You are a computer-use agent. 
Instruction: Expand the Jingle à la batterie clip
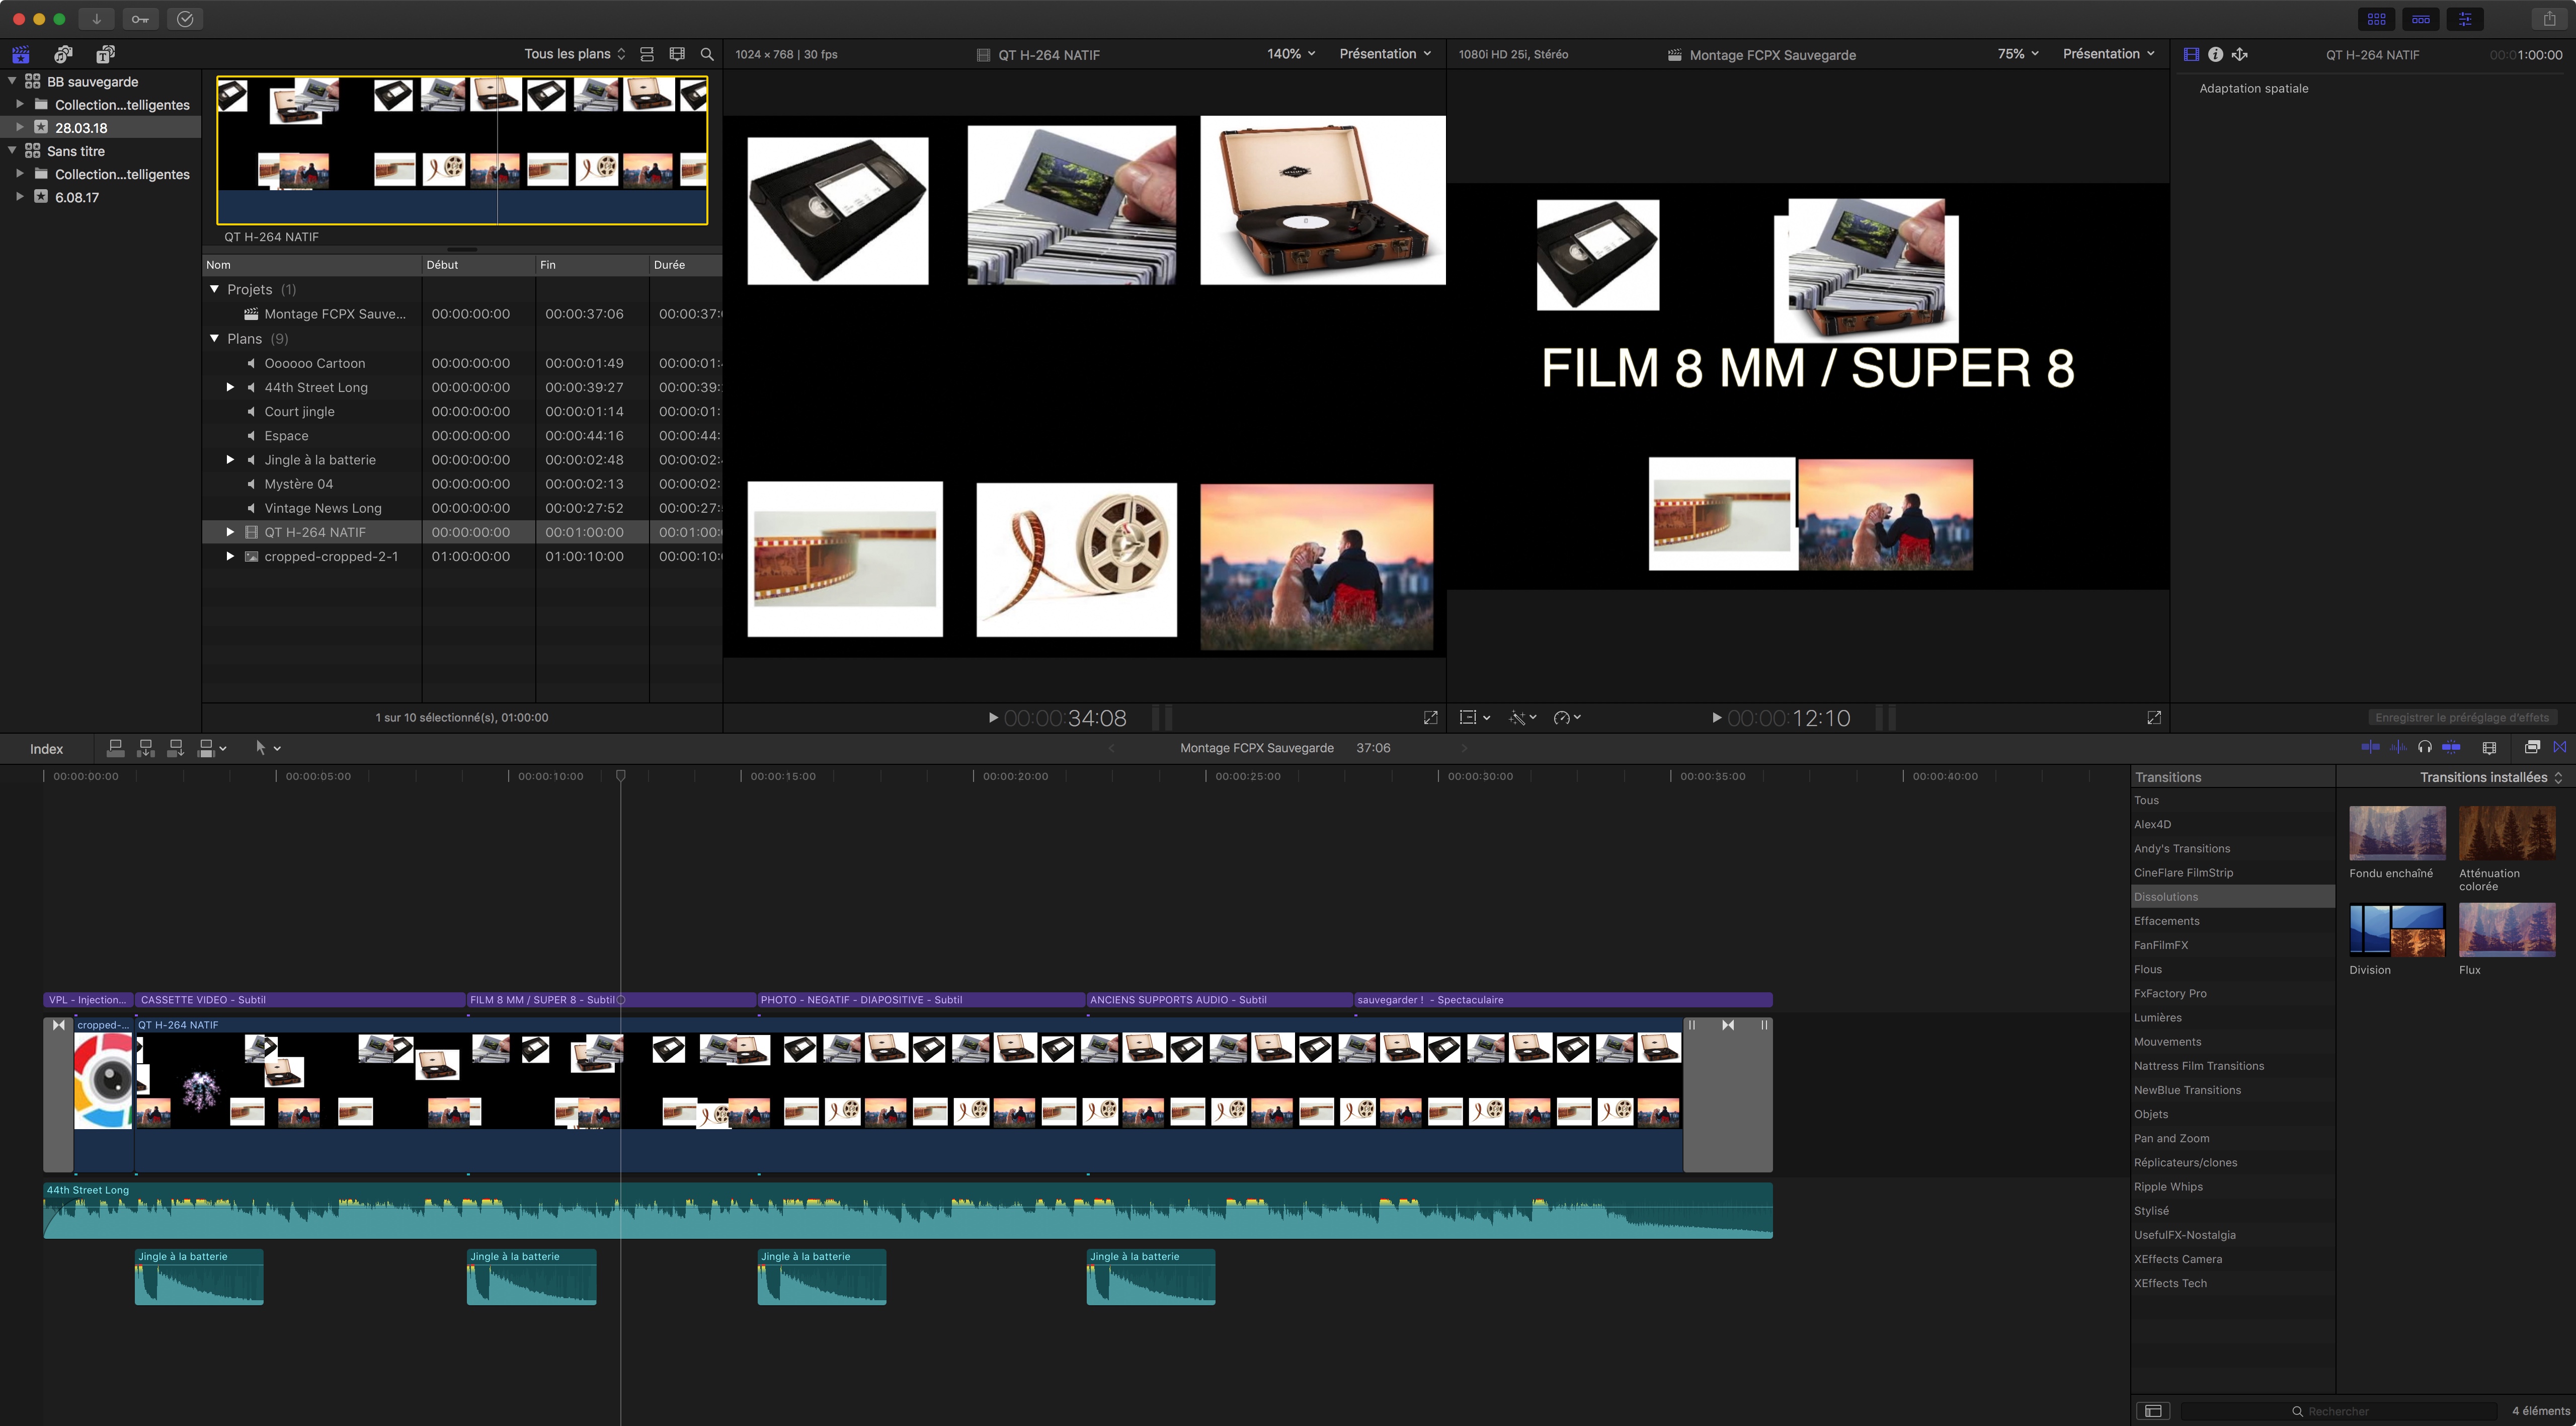tap(230, 460)
